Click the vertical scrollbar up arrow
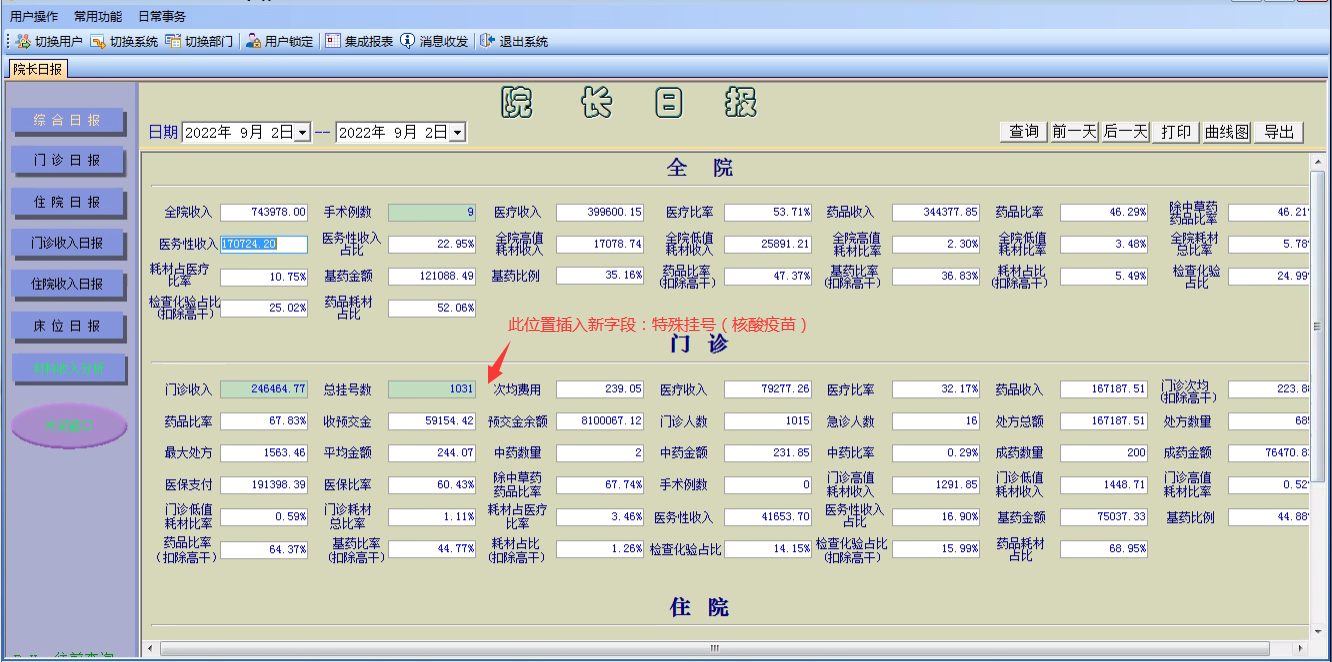1332x662 pixels. pyautogui.click(x=1317, y=162)
